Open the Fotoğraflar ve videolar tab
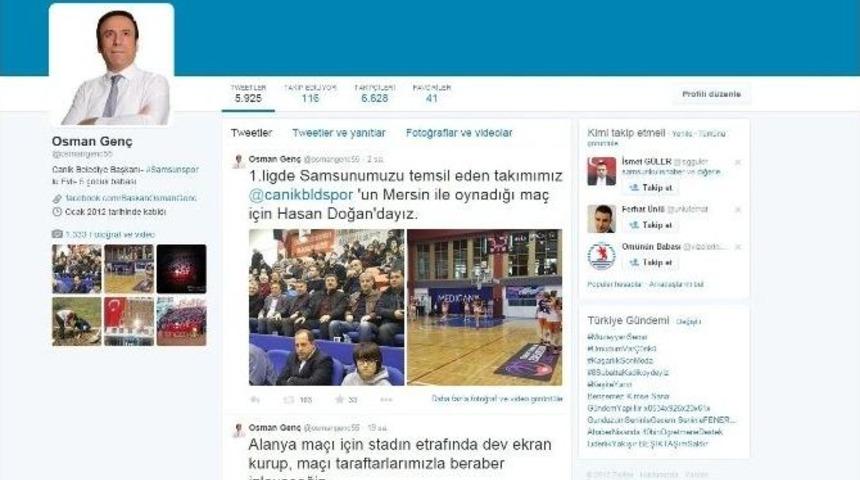860x480 pixels. pyautogui.click(x=459, y=133)
